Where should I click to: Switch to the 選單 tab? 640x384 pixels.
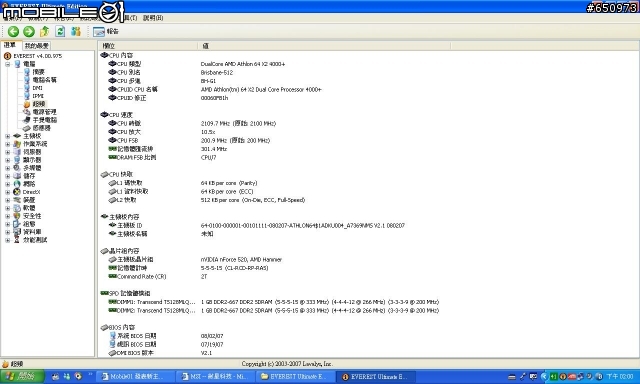pyautogui.click(x=10, y=45)
